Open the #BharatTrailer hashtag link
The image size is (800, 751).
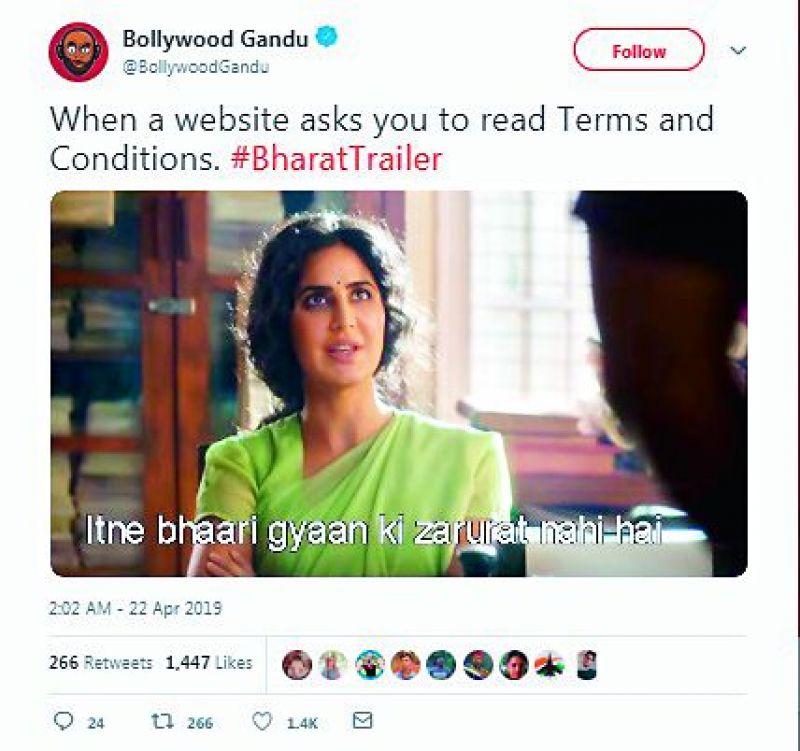[x=336, y=159]
